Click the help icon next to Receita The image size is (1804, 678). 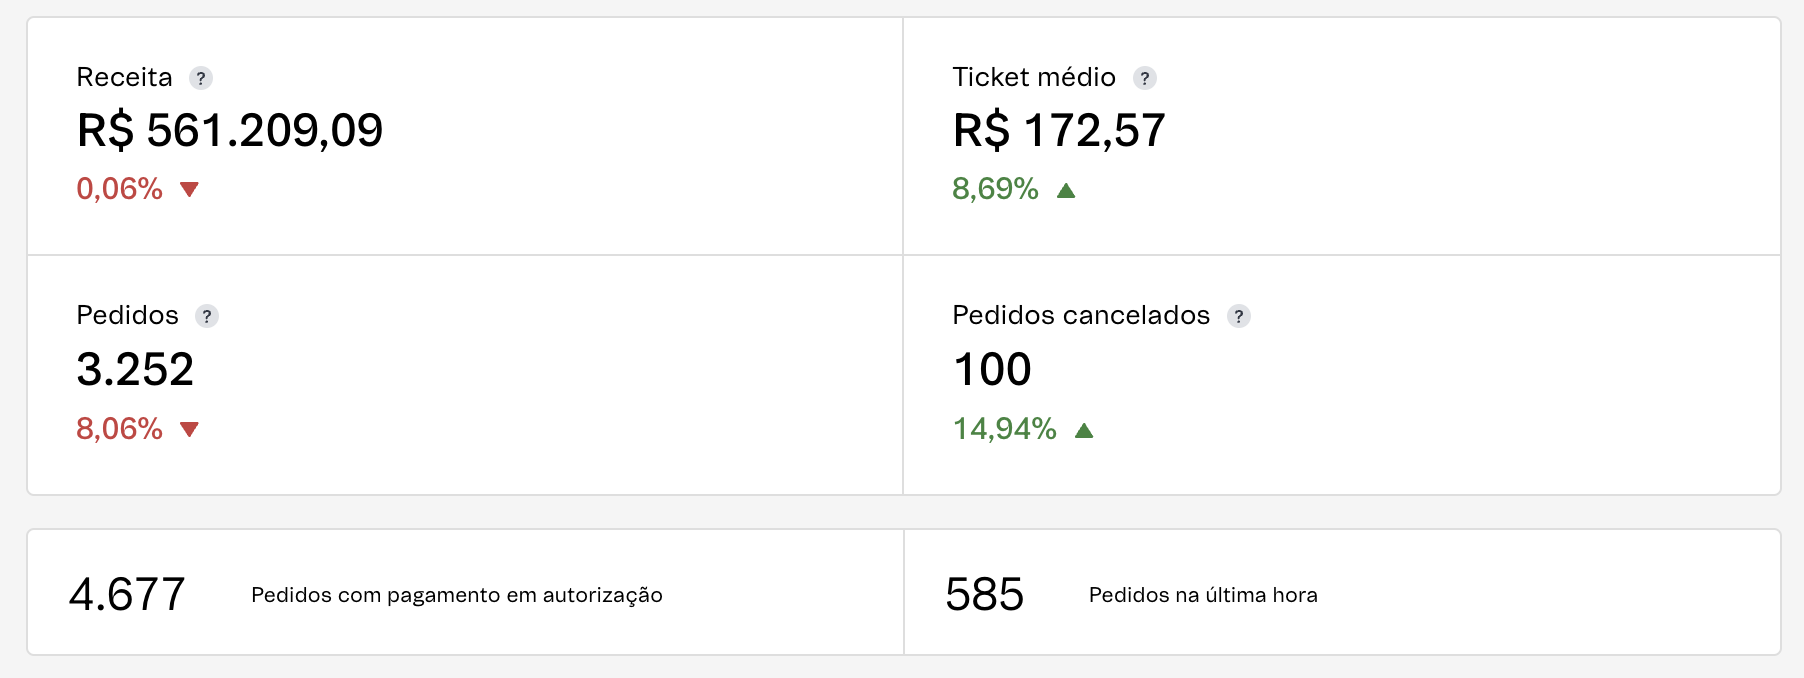(x=201, y=78)
